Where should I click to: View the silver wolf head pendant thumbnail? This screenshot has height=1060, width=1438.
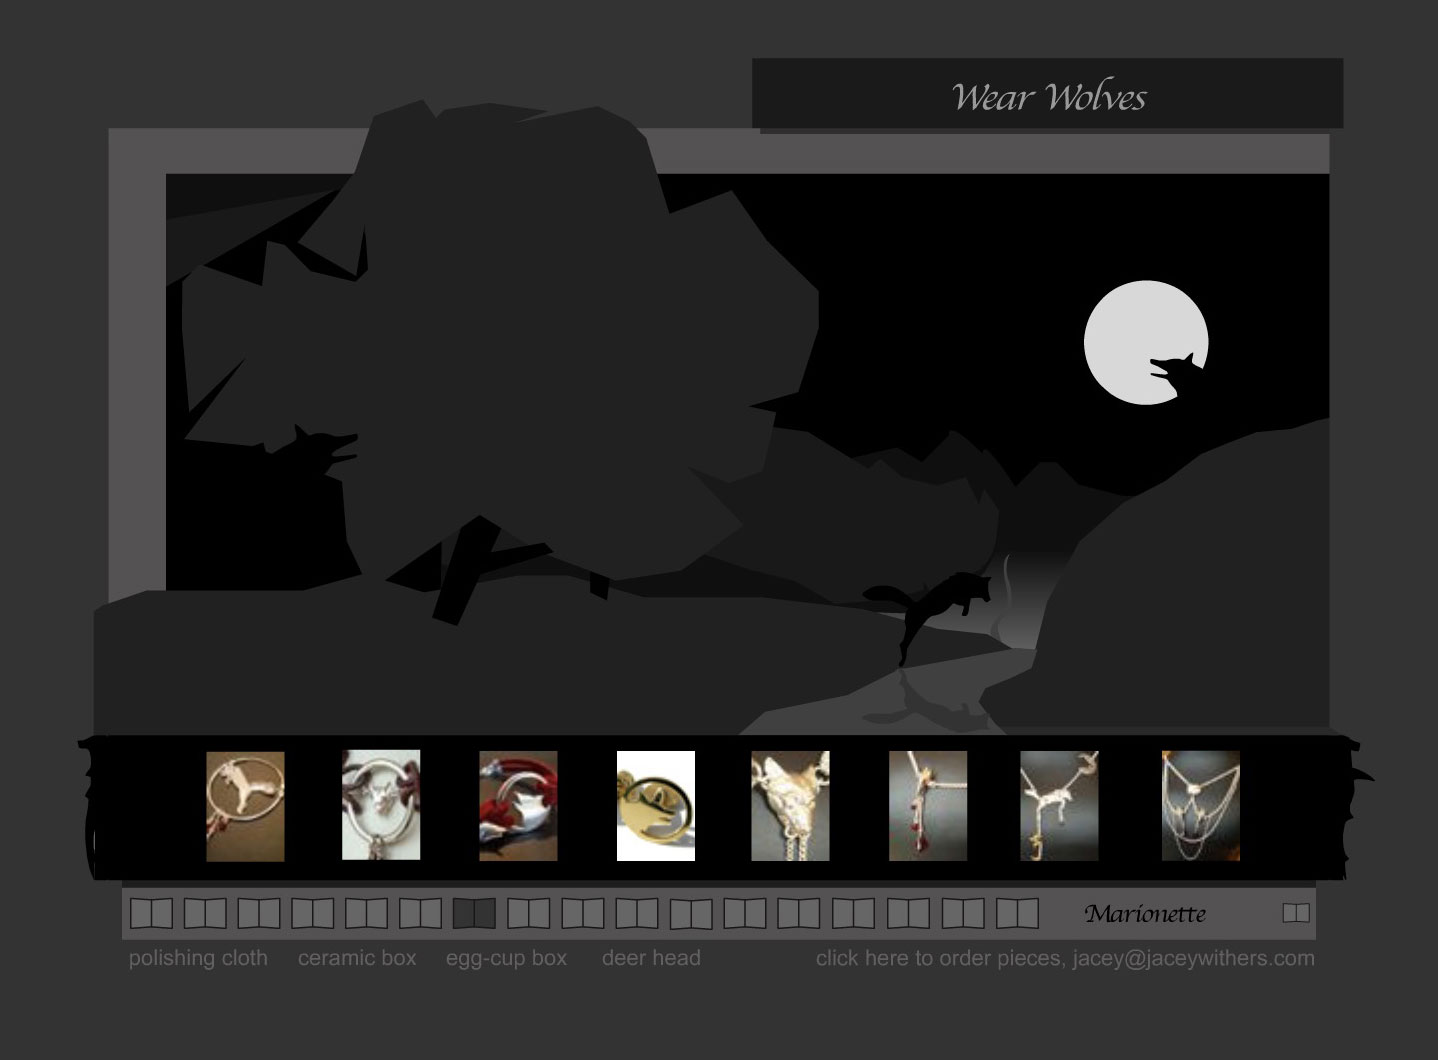(790, 806)
